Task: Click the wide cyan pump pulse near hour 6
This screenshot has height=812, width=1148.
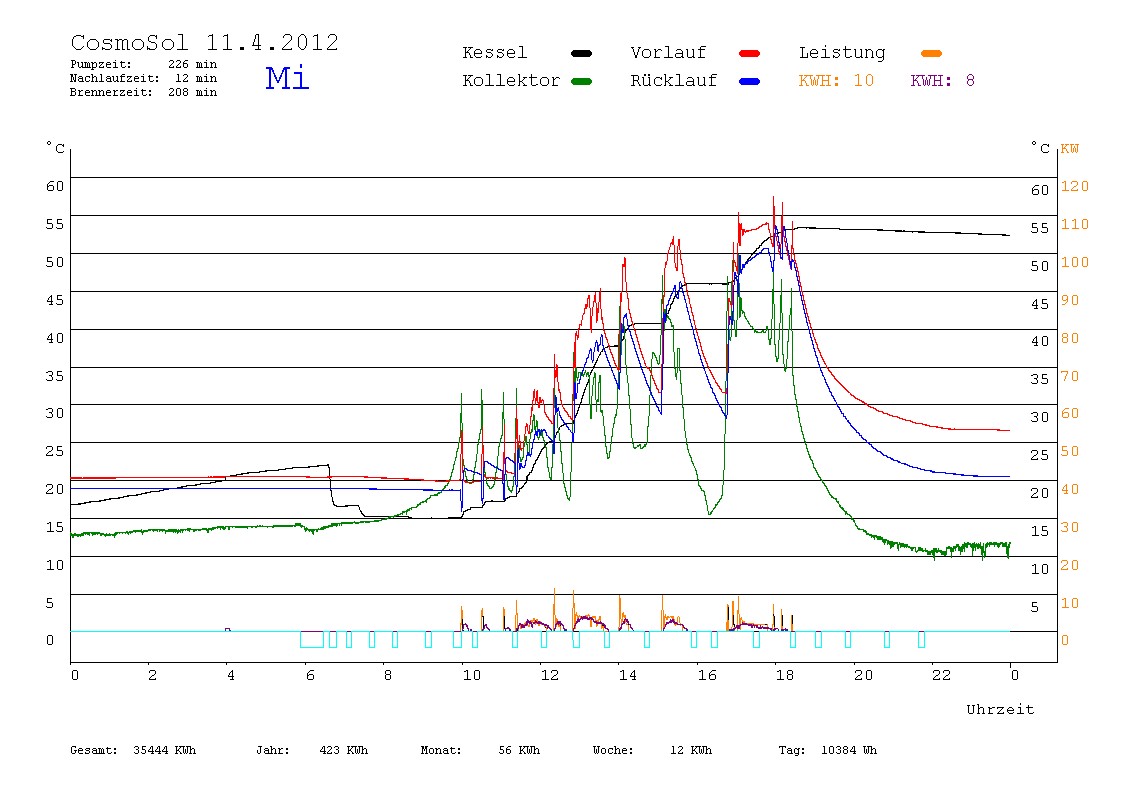Action: (312, 639)
